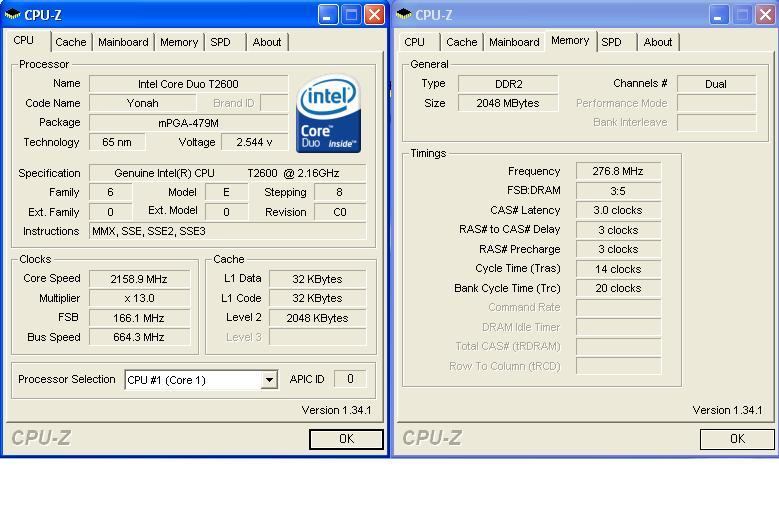Image resolution: width=779 pixels, height=512 pixels.
Task: Click the Technology value 65 nm
Action: pyautogui.click(x=117, y=142)
